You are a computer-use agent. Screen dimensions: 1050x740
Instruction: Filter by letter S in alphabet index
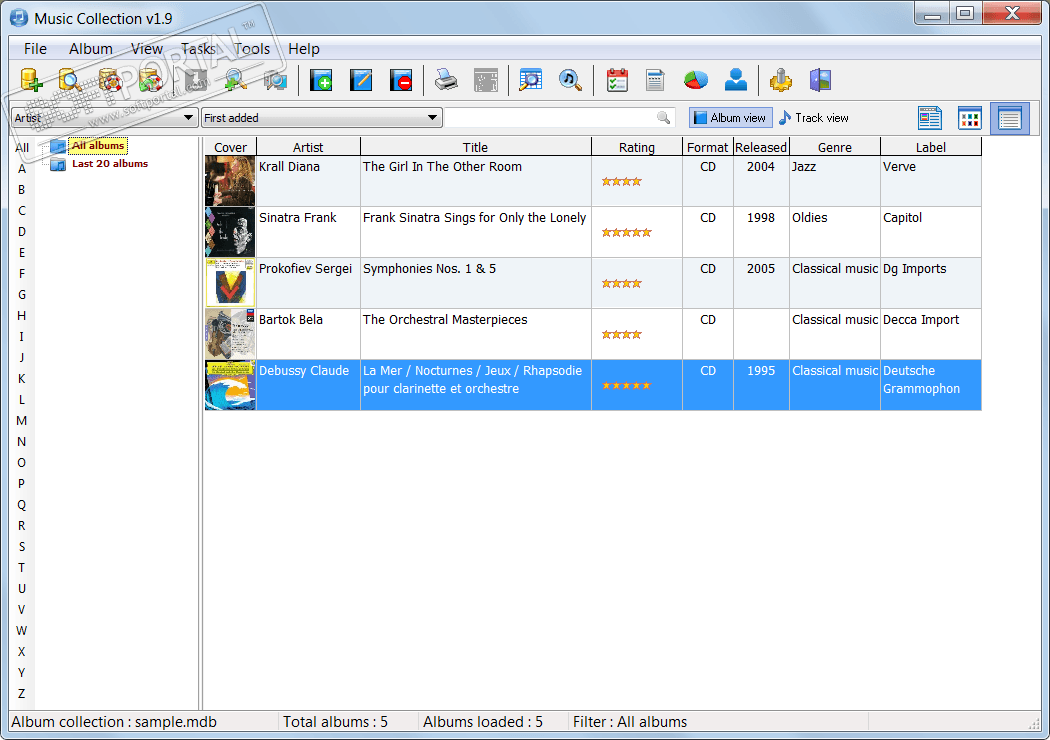click(x=21, y=546)
